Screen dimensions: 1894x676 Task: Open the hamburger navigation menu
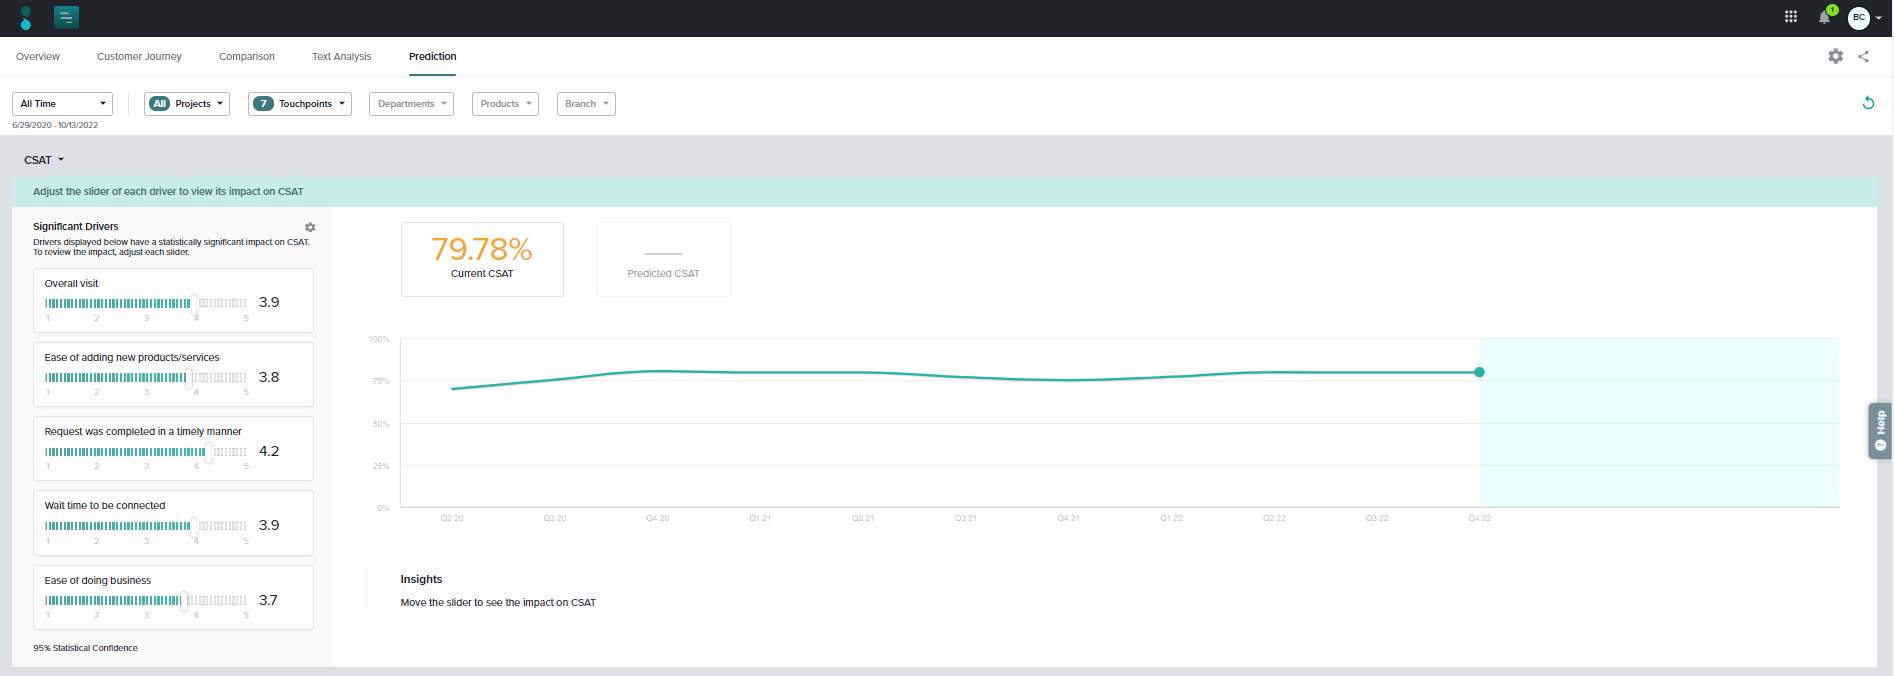(66, 17)
